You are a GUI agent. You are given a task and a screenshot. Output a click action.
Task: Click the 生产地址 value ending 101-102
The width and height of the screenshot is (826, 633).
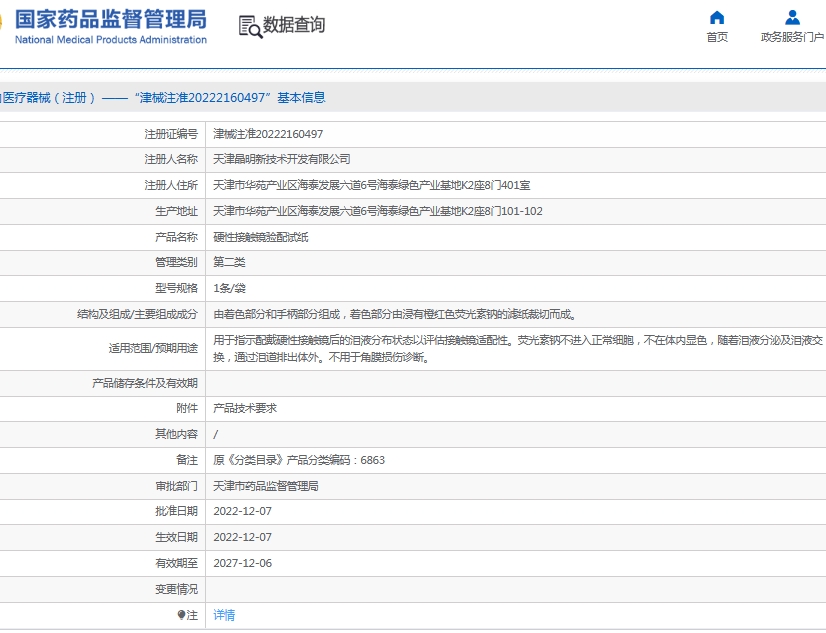coord(378,211)
